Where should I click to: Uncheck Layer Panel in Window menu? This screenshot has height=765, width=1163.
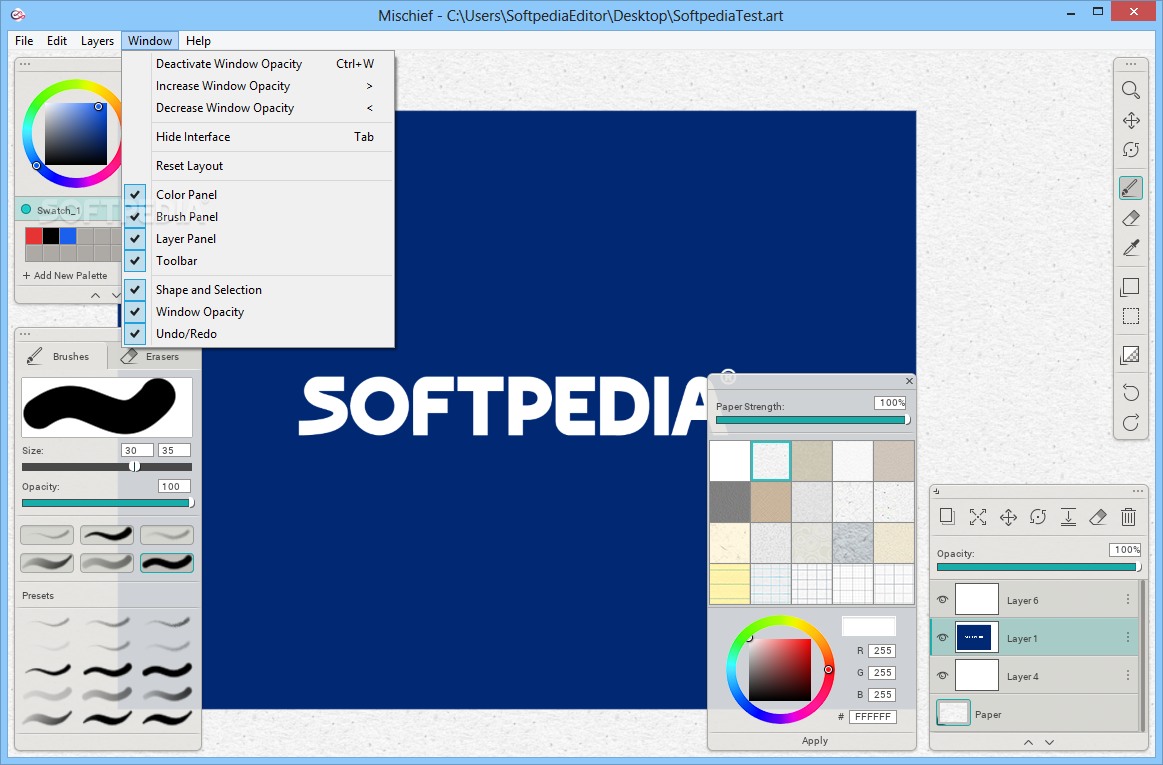click(135, 239)
